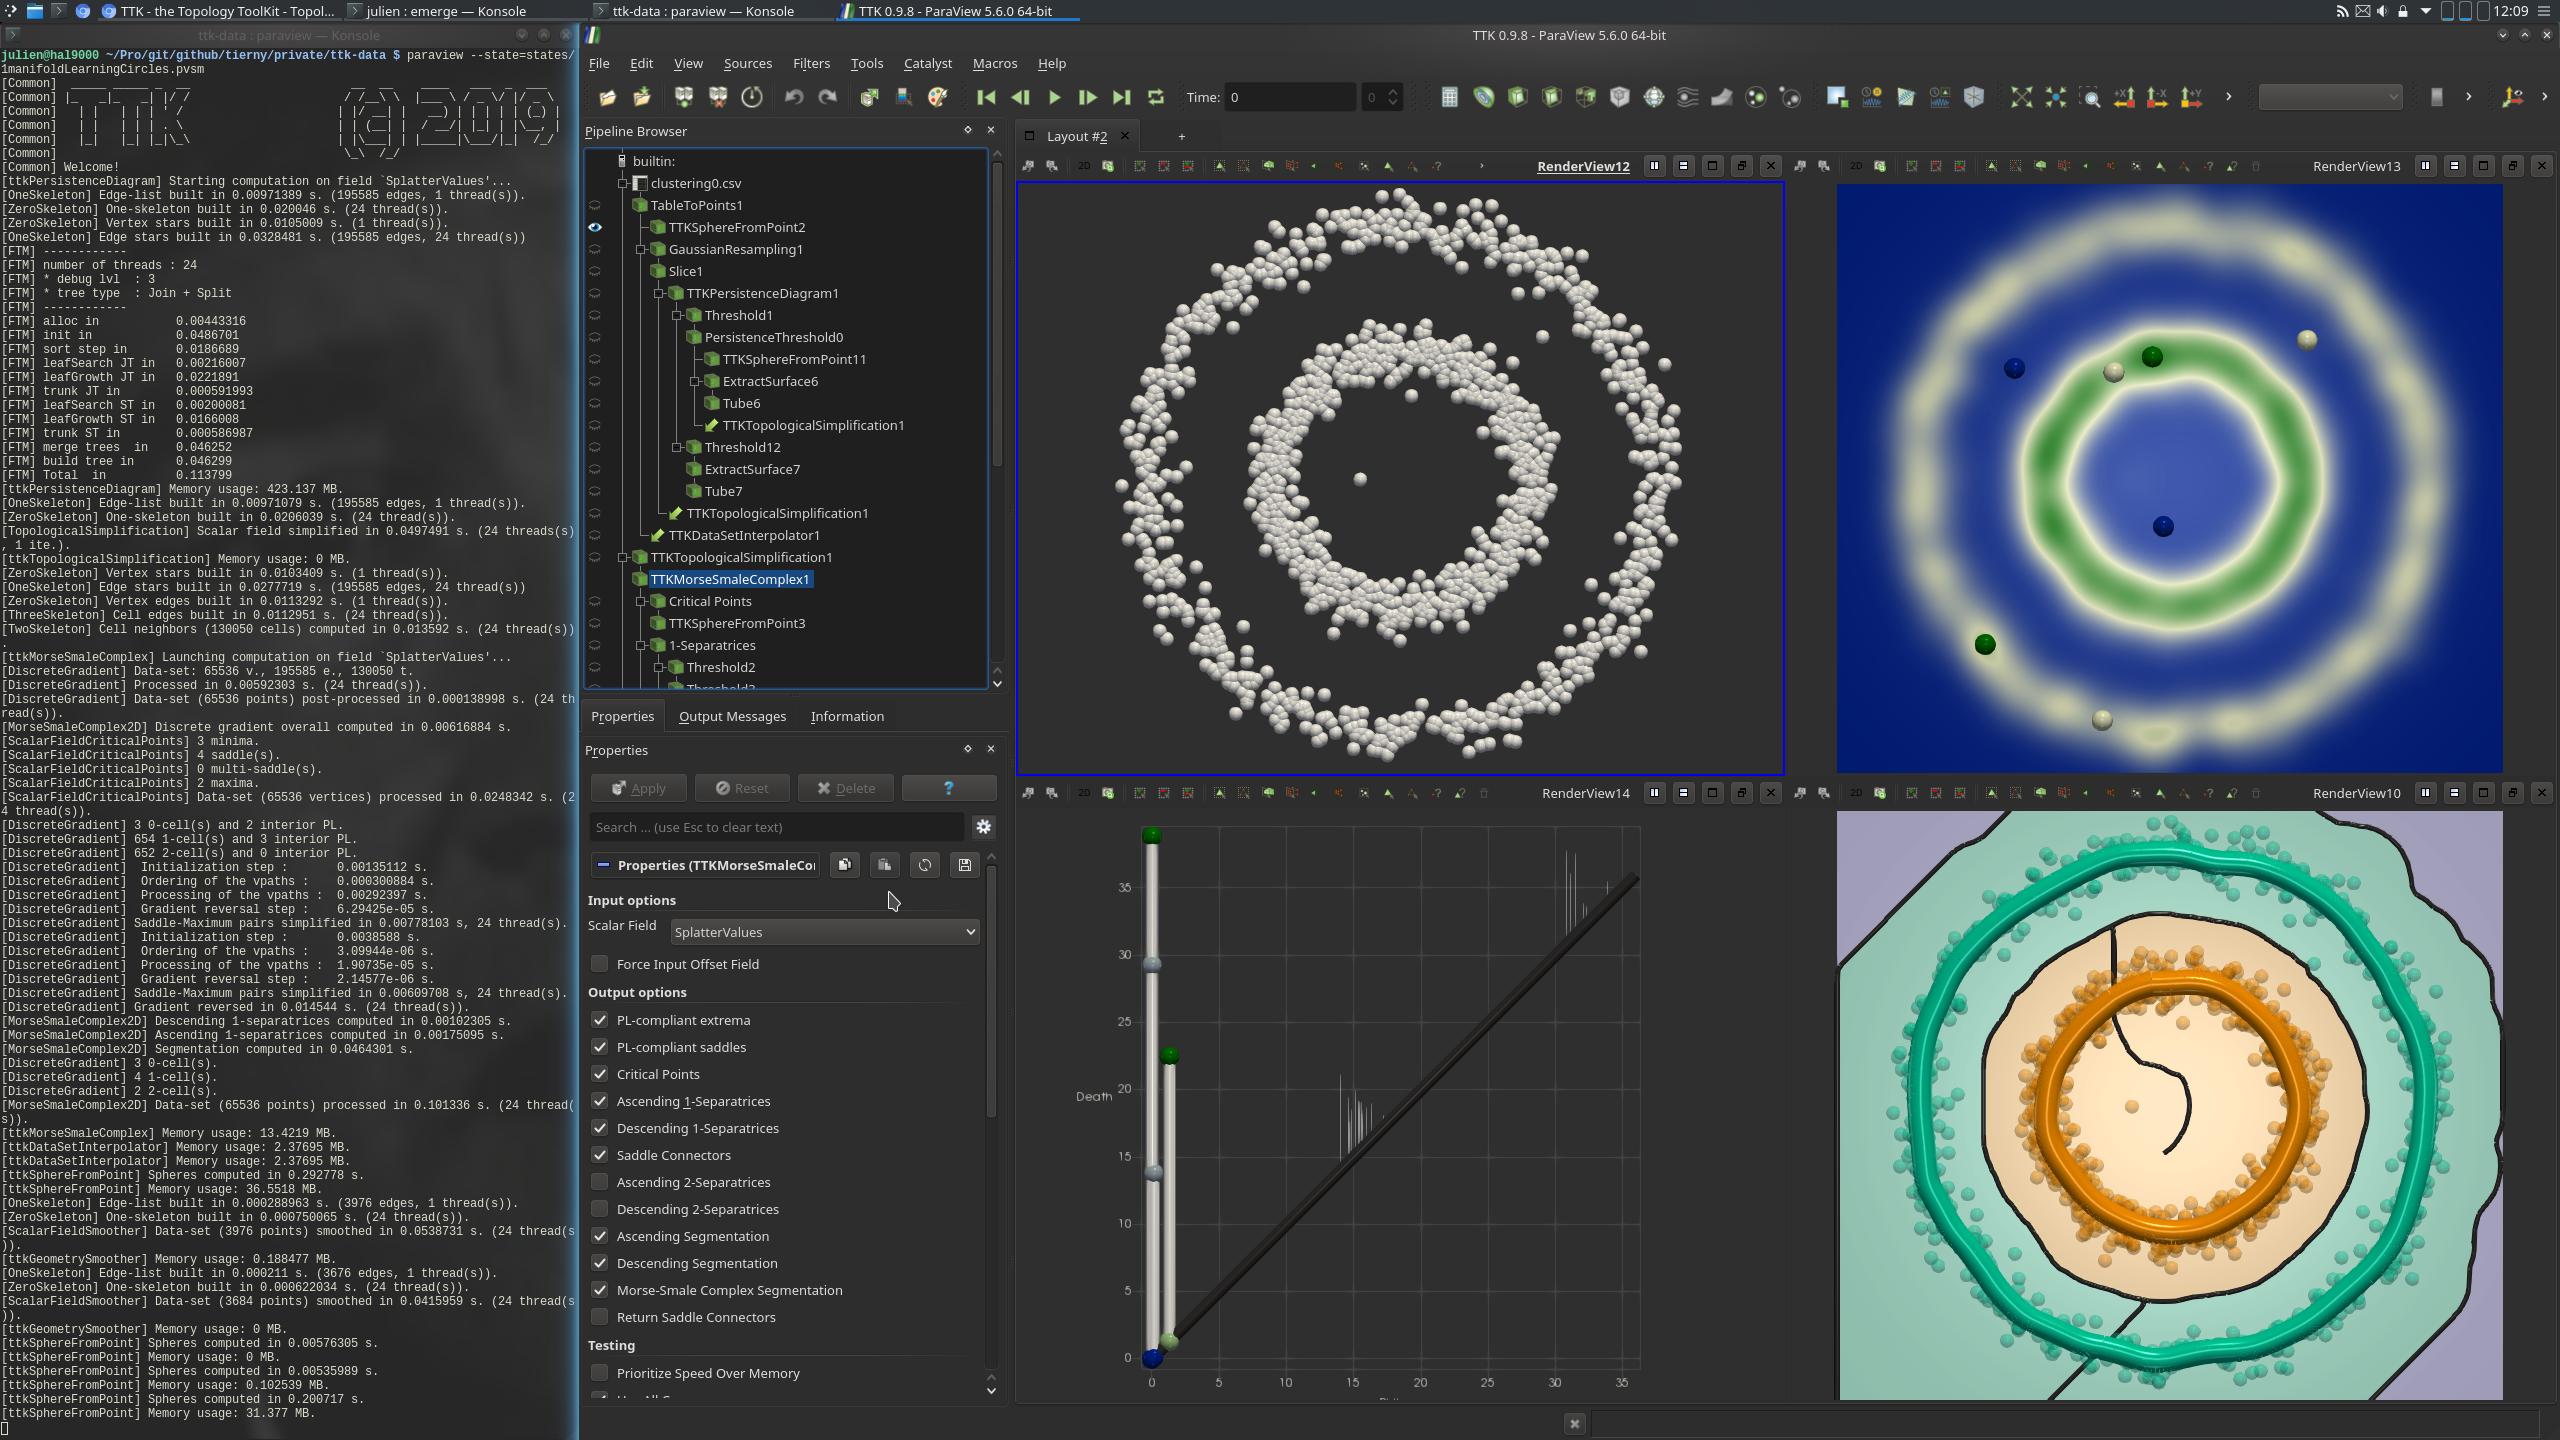2560x1440 pixels.
Task: Click the Connect to server icon
Action: pyautogui.click(x=684, y=97)
